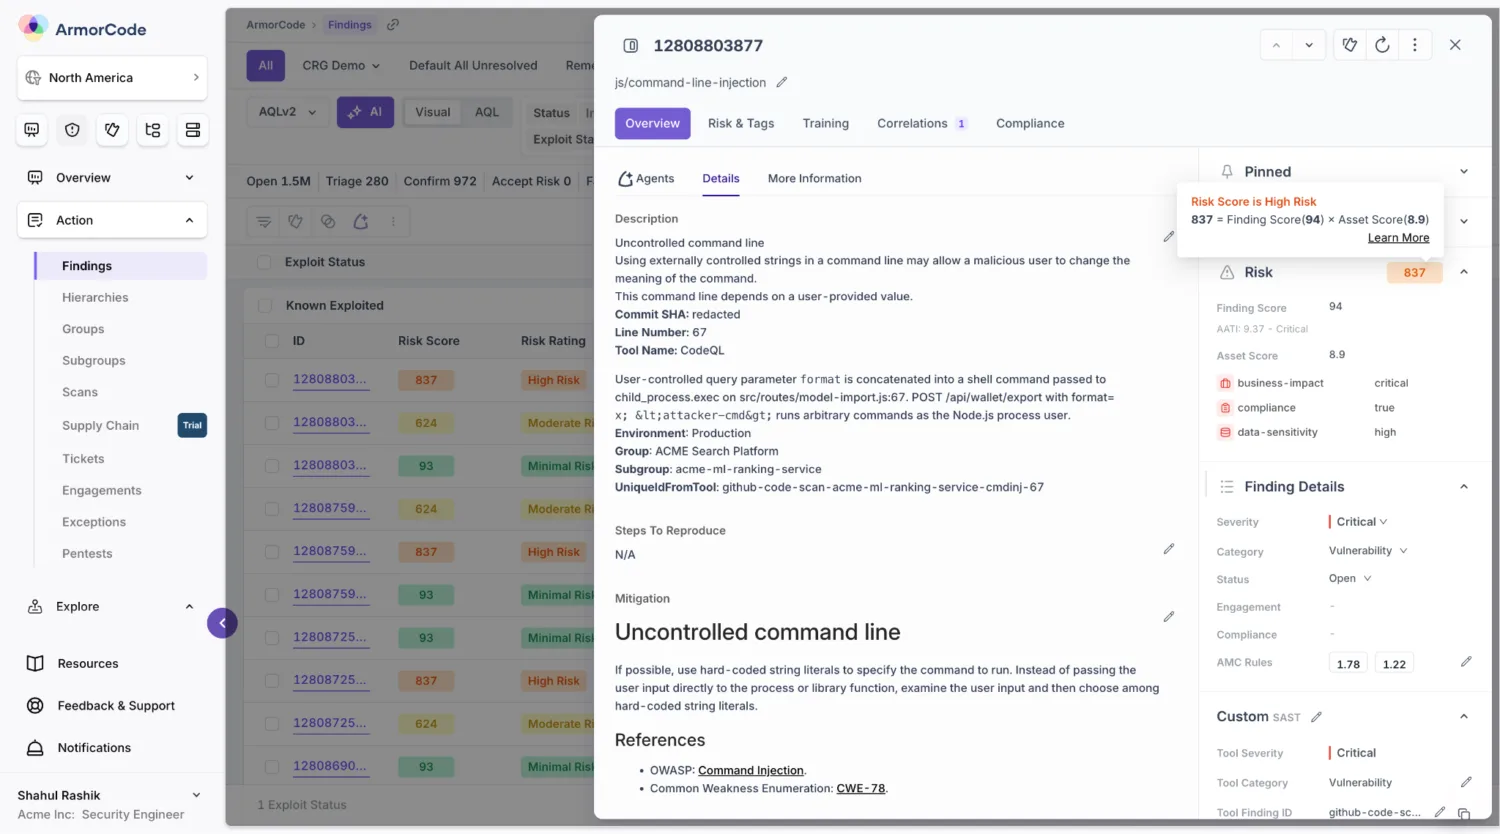Check the Known Exploited group checkbox
Viewport: 1500px width, 834px height.
tap(265, 306)
